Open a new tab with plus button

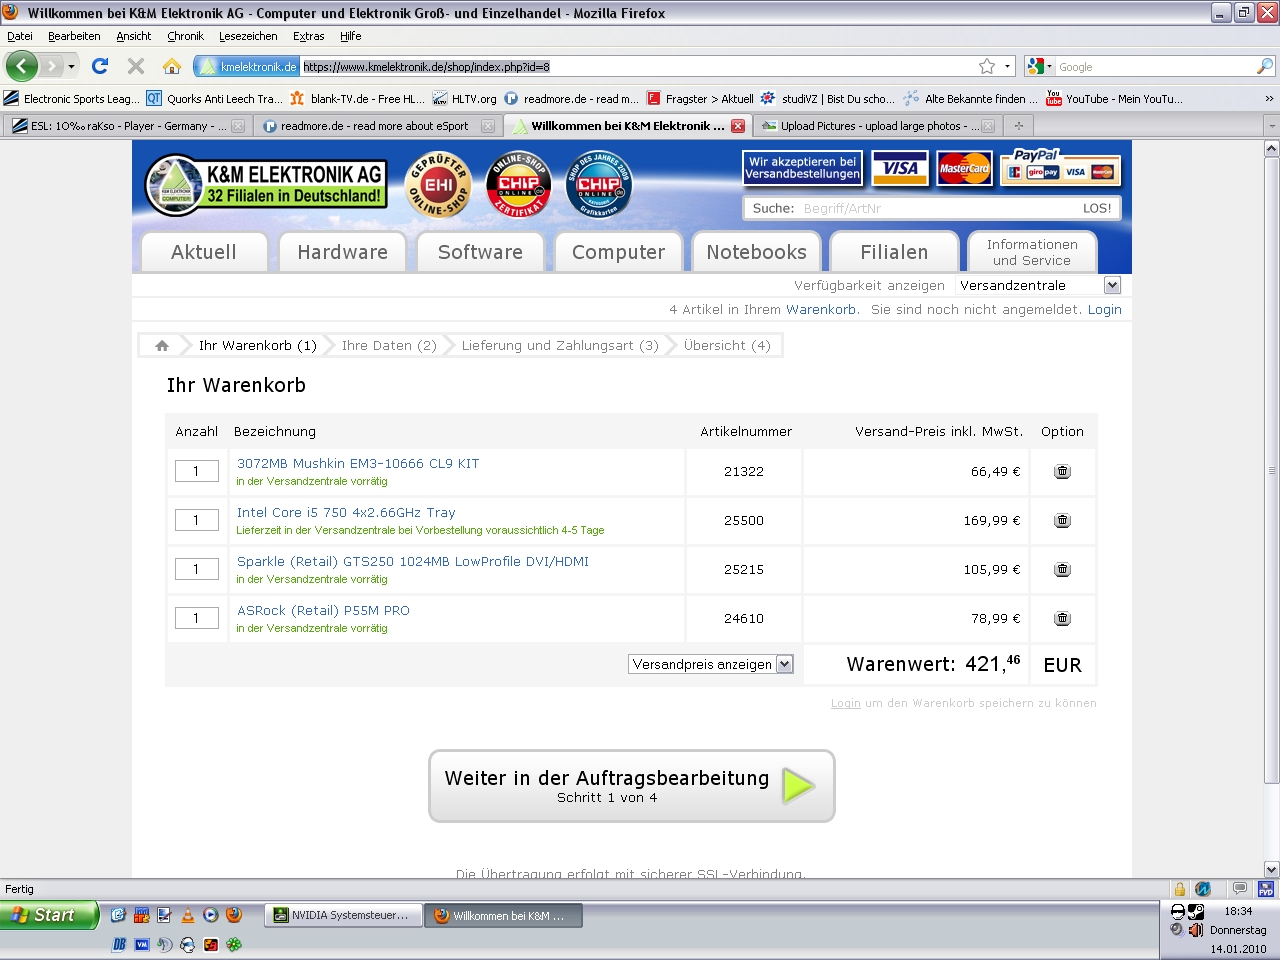click(x=1019, y=126)
